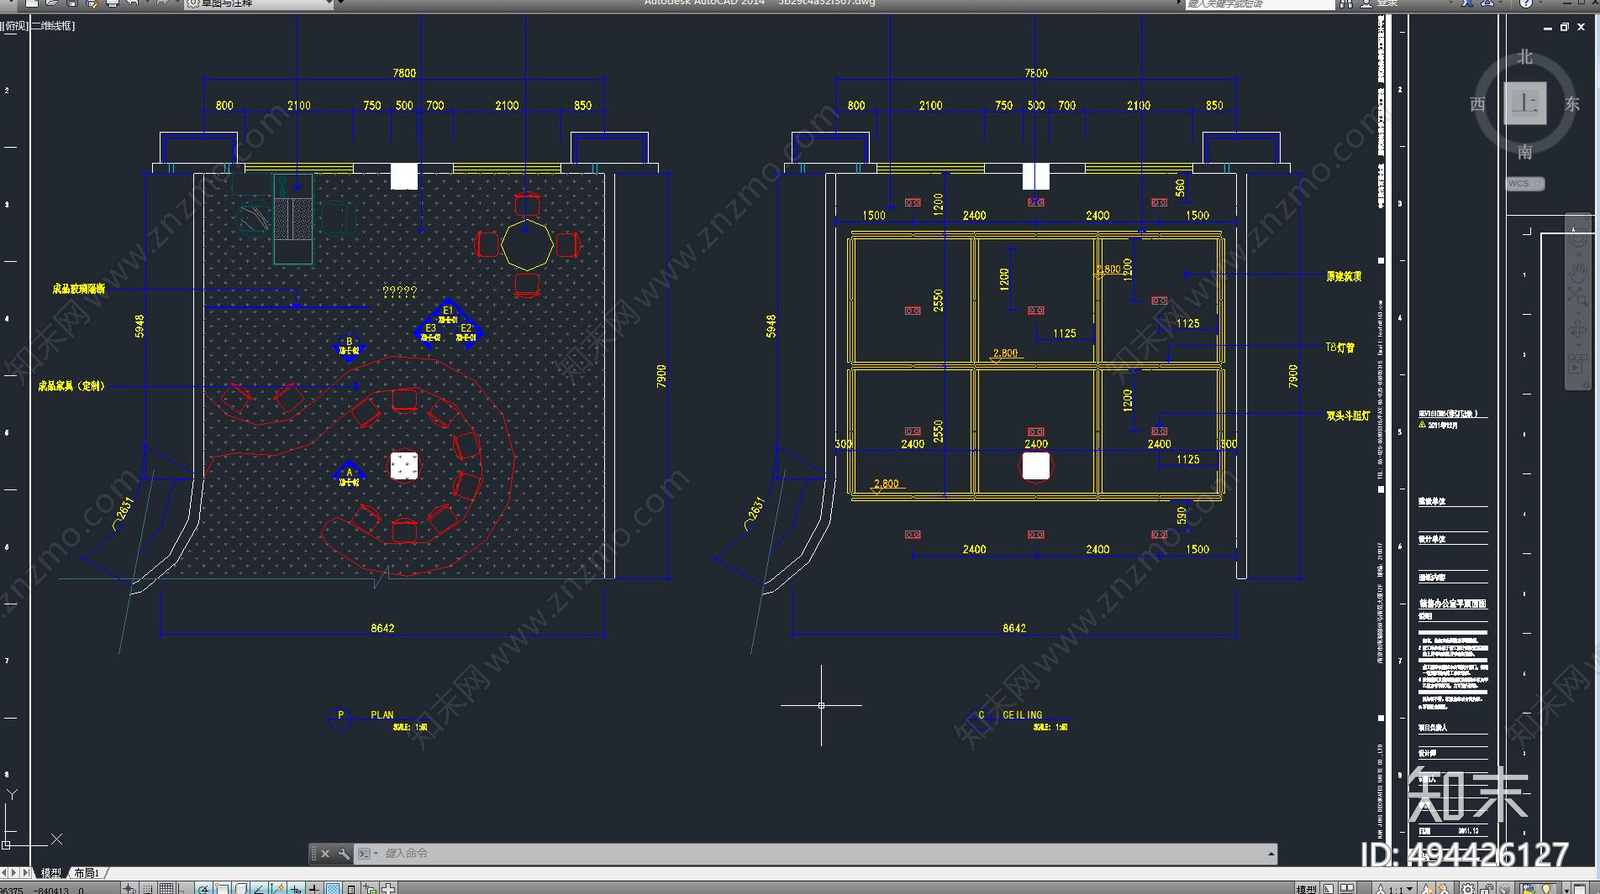This screenshot has width=1600, height=894.
Task: Click the auto-add annotation scales icon
Action: [1443, 888]
